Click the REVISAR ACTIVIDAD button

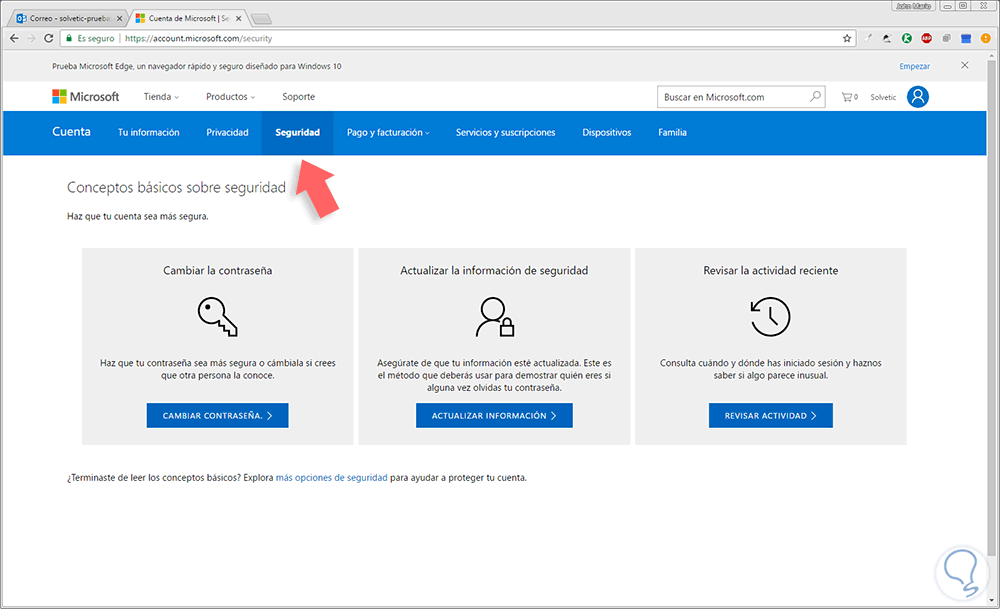tap(770, 415)
